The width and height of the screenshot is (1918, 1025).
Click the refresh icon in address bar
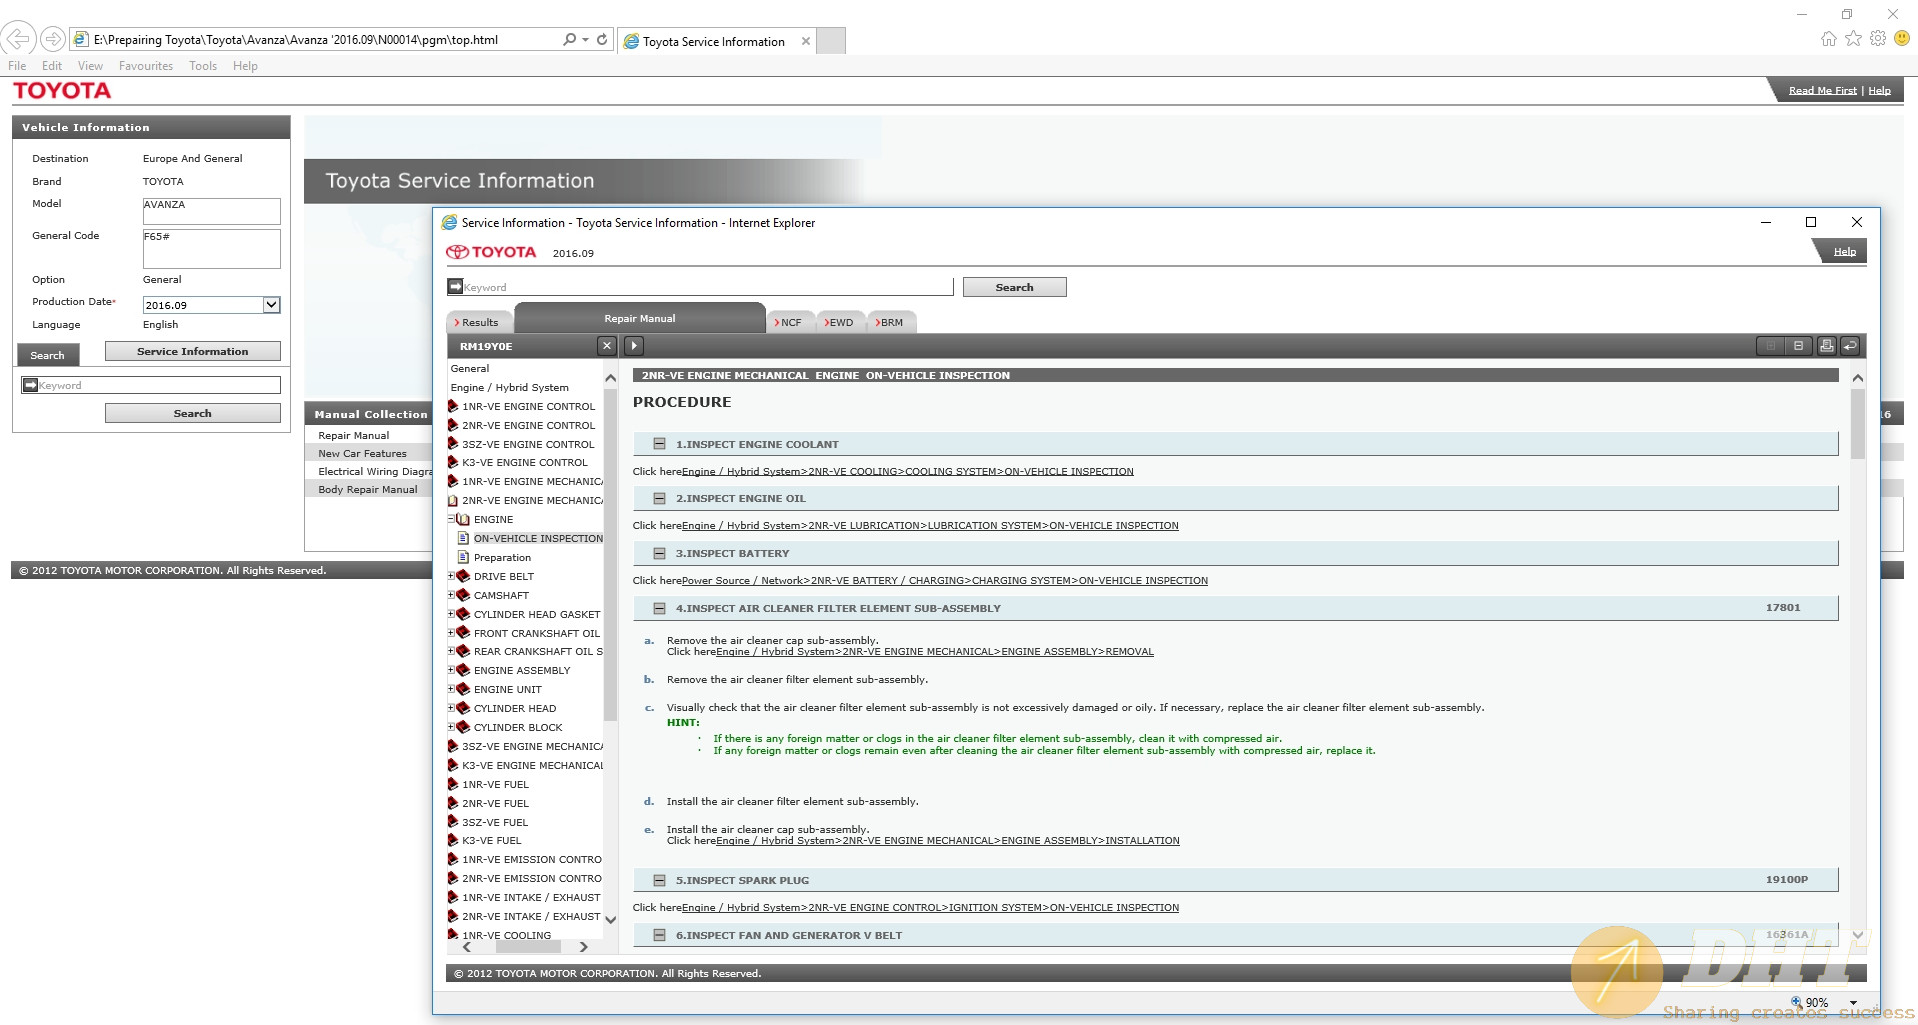pyautogui.click(x=602, y=39)
